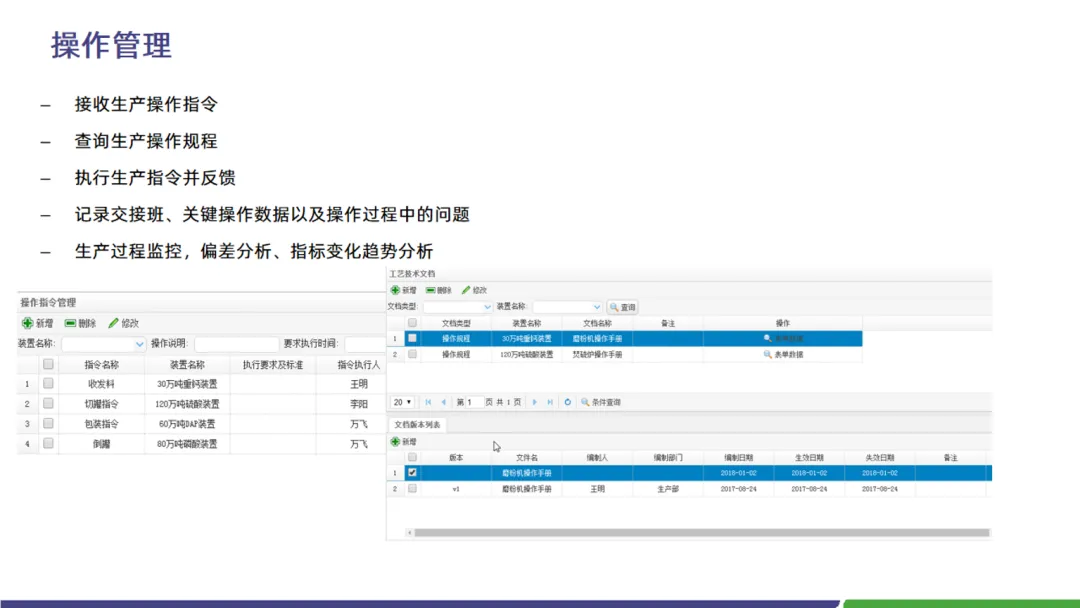Open the page size 20 dropdown
Image resolution: width=1080 pixels, height=608 pixels.
402,402
